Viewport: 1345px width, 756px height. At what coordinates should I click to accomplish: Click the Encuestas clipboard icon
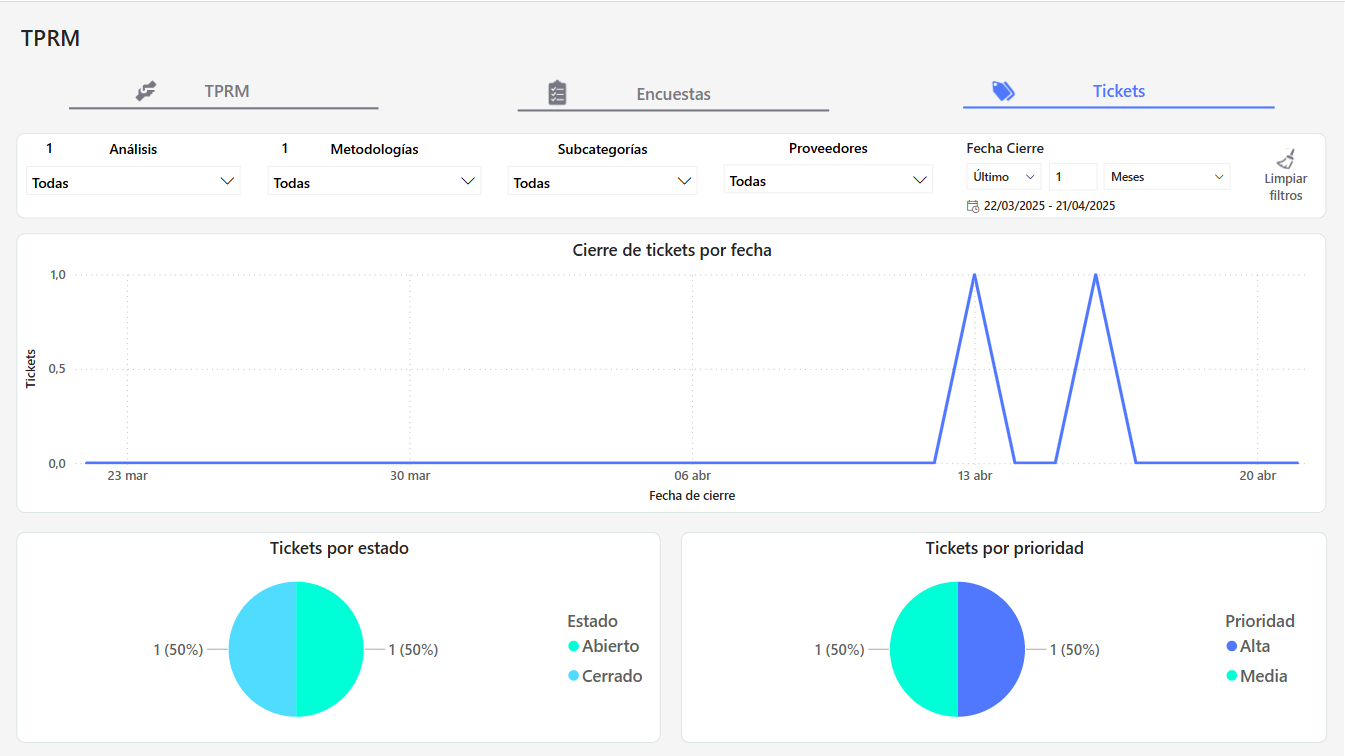pos(558,93)
